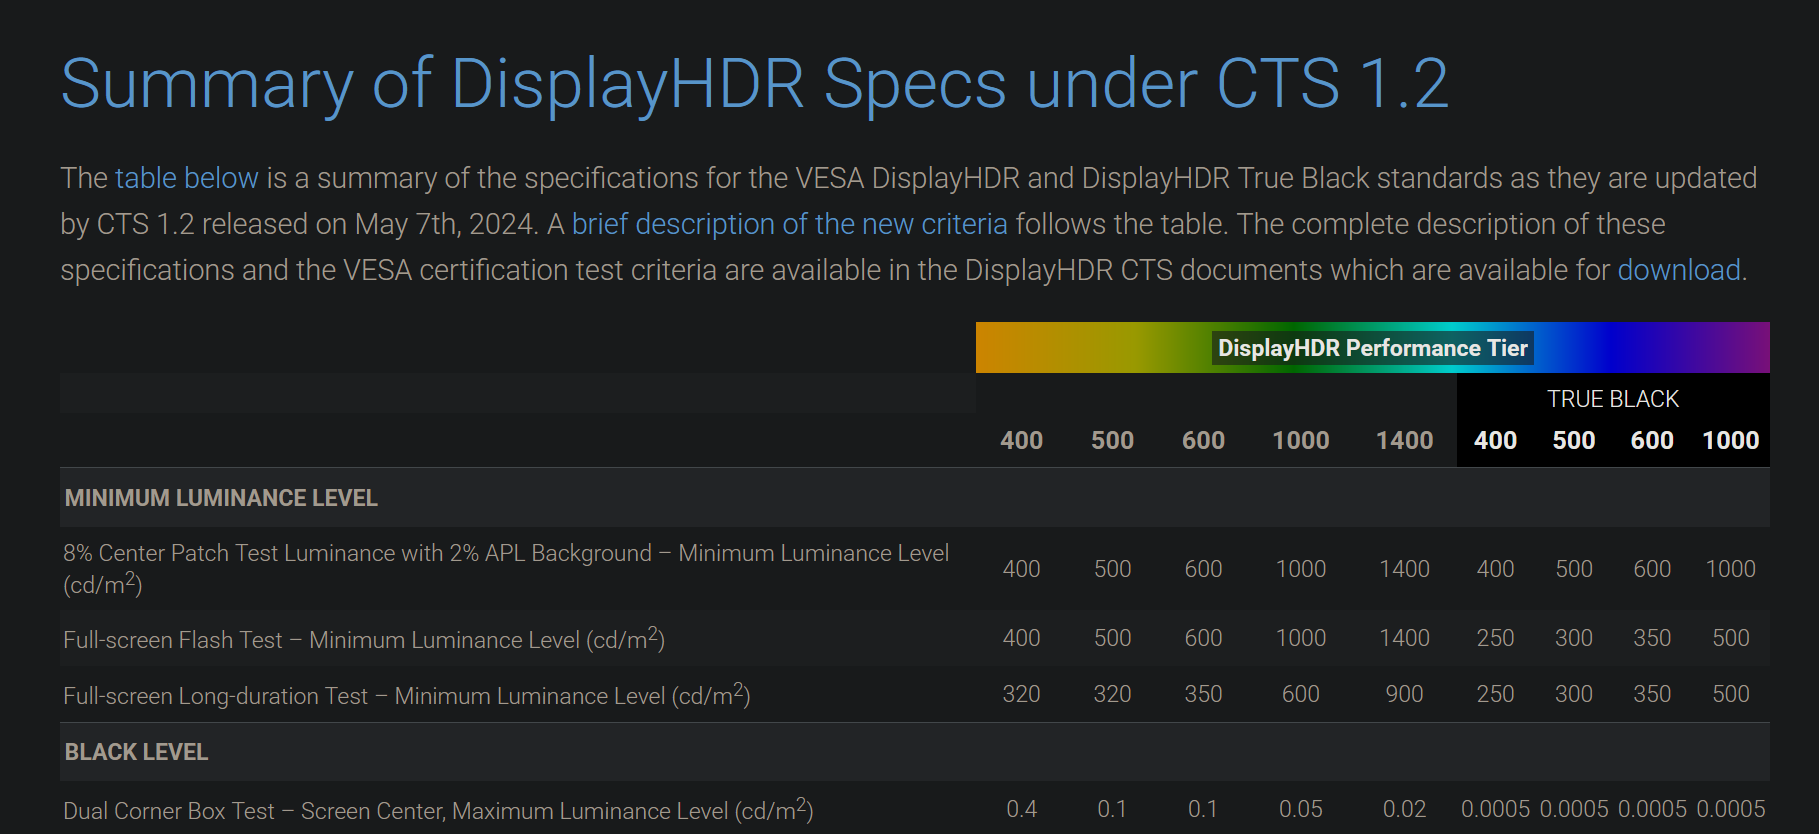Click the 'Full-screen Long-duration Test' row label
The height and width of the screenshot is (834, 1819).
pos(407,694)
